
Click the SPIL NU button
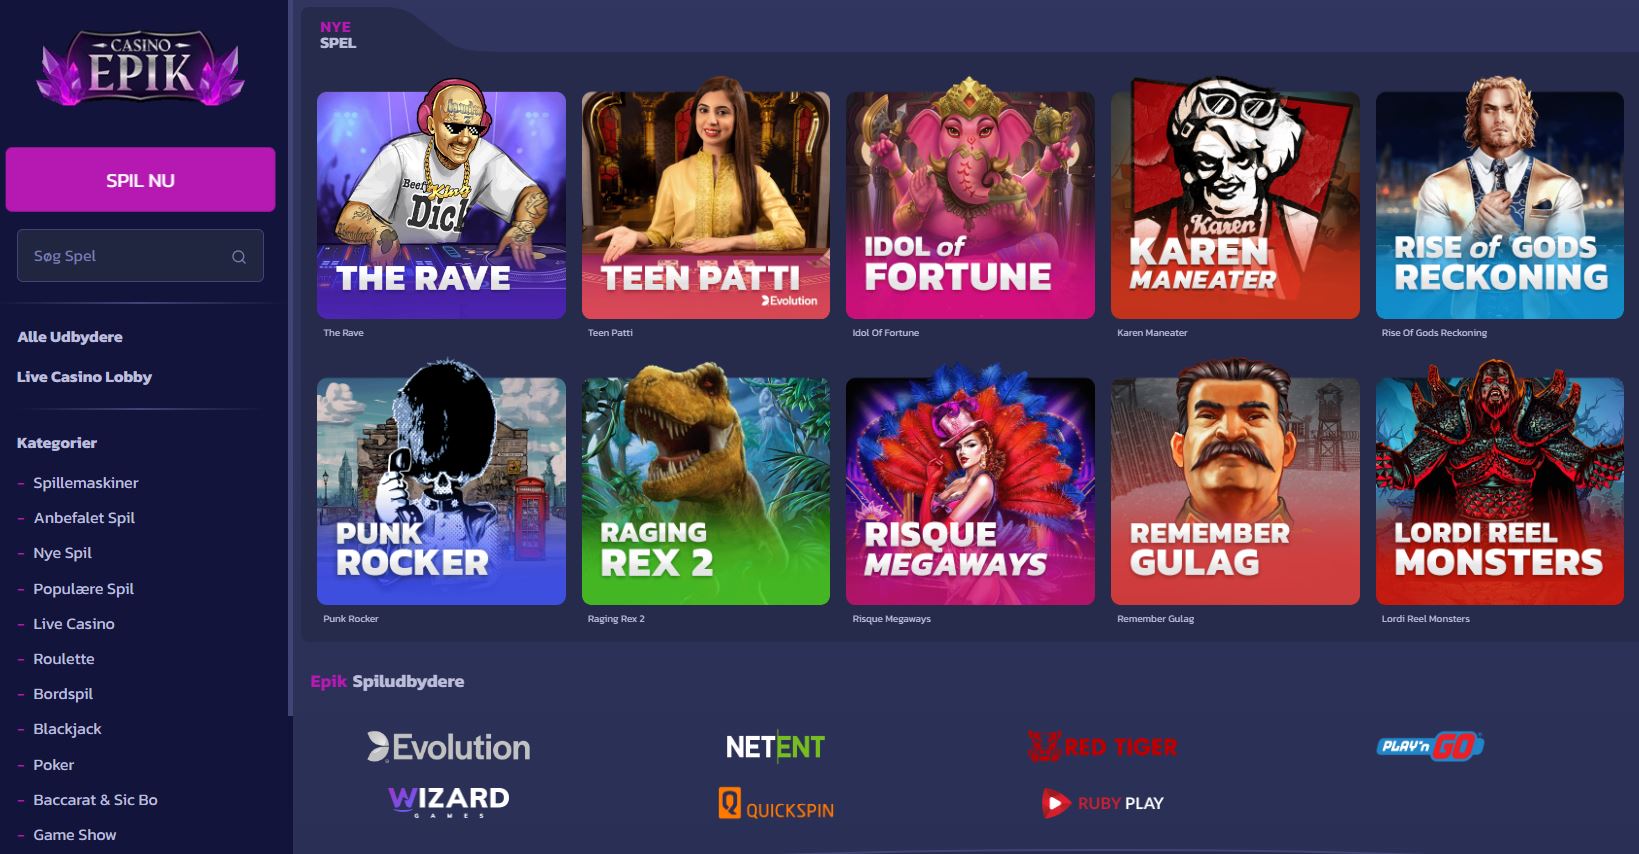[x=140, y=180]
